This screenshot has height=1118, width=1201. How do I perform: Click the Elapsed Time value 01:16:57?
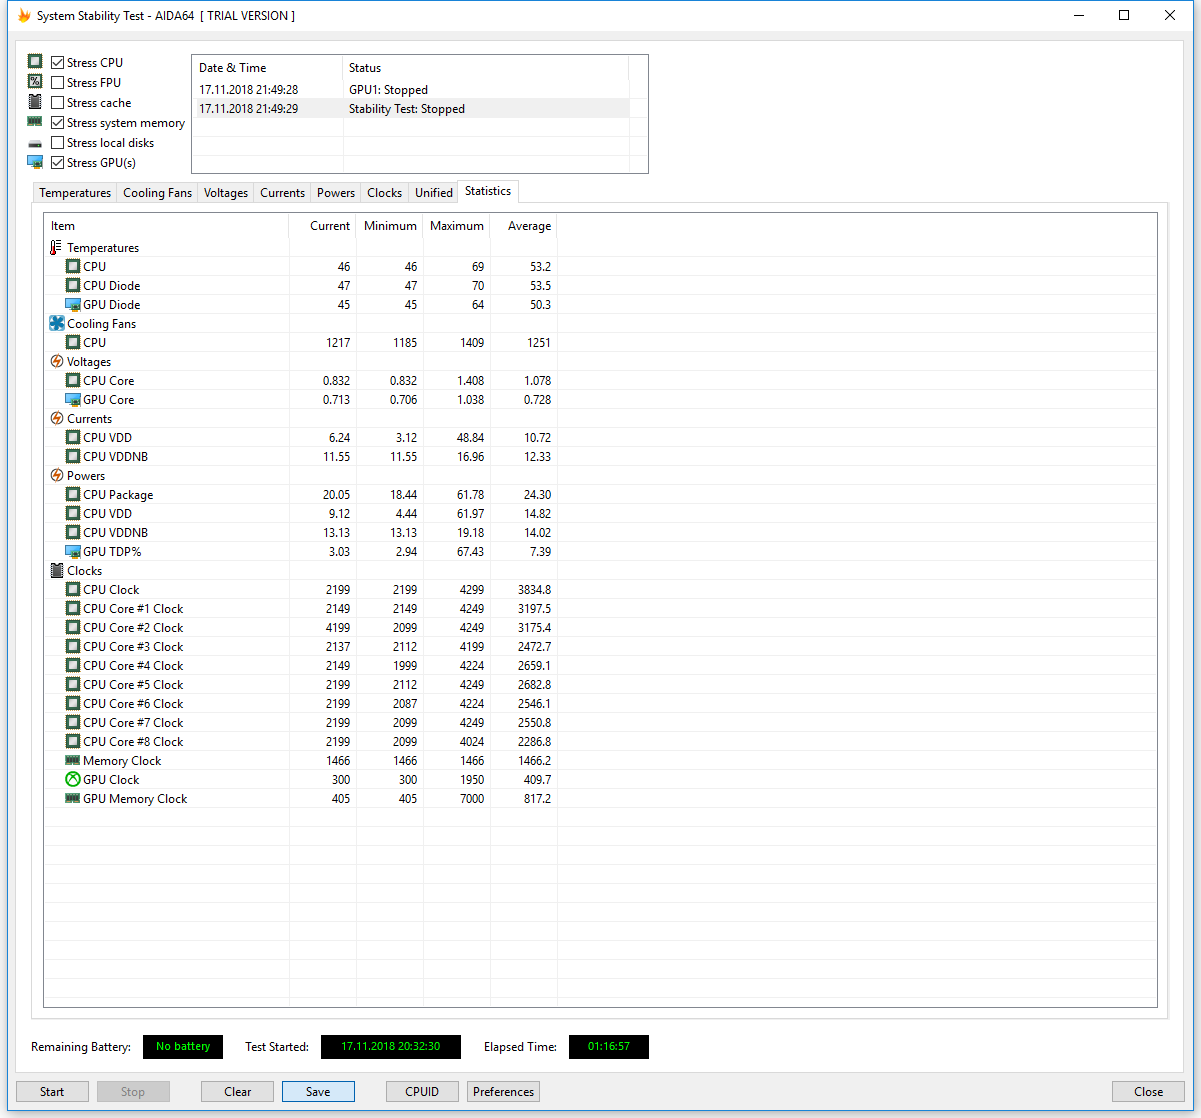click(x=609, y=1047)
